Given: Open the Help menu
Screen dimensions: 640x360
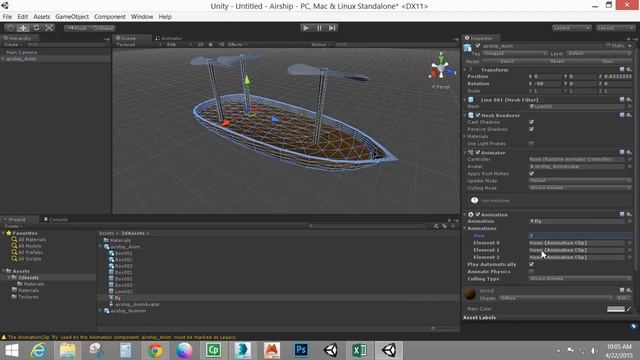Looking at the screenshot, I should pyautogui.click(x=165, y=17).
